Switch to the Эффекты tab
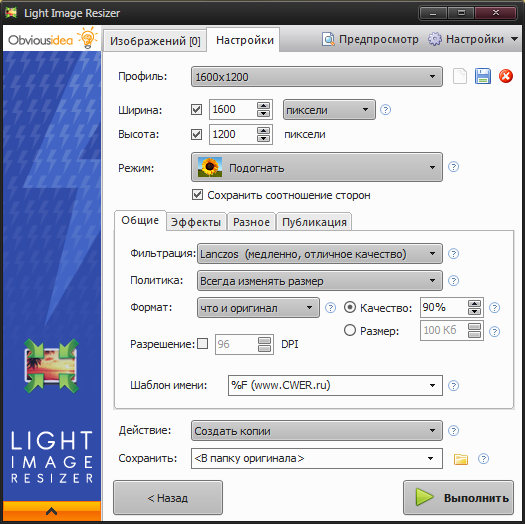The image size is (525, 524). click(x=196, y=222)
